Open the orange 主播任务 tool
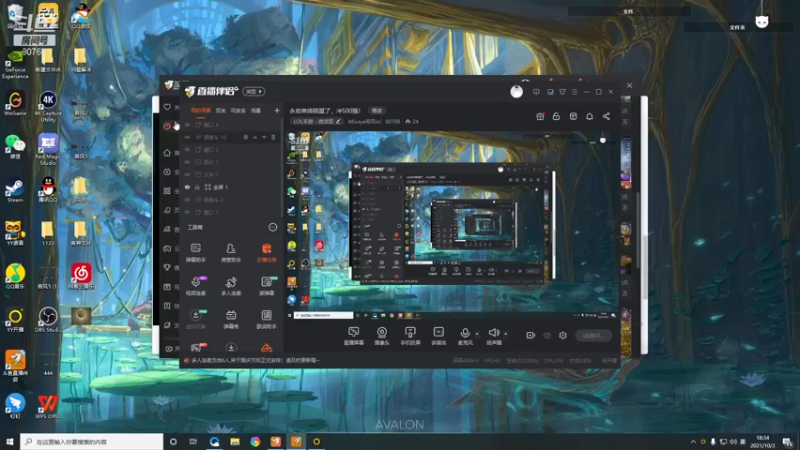Image resolution: width=800 pixels, height=450 pixels. click(266, 252)
